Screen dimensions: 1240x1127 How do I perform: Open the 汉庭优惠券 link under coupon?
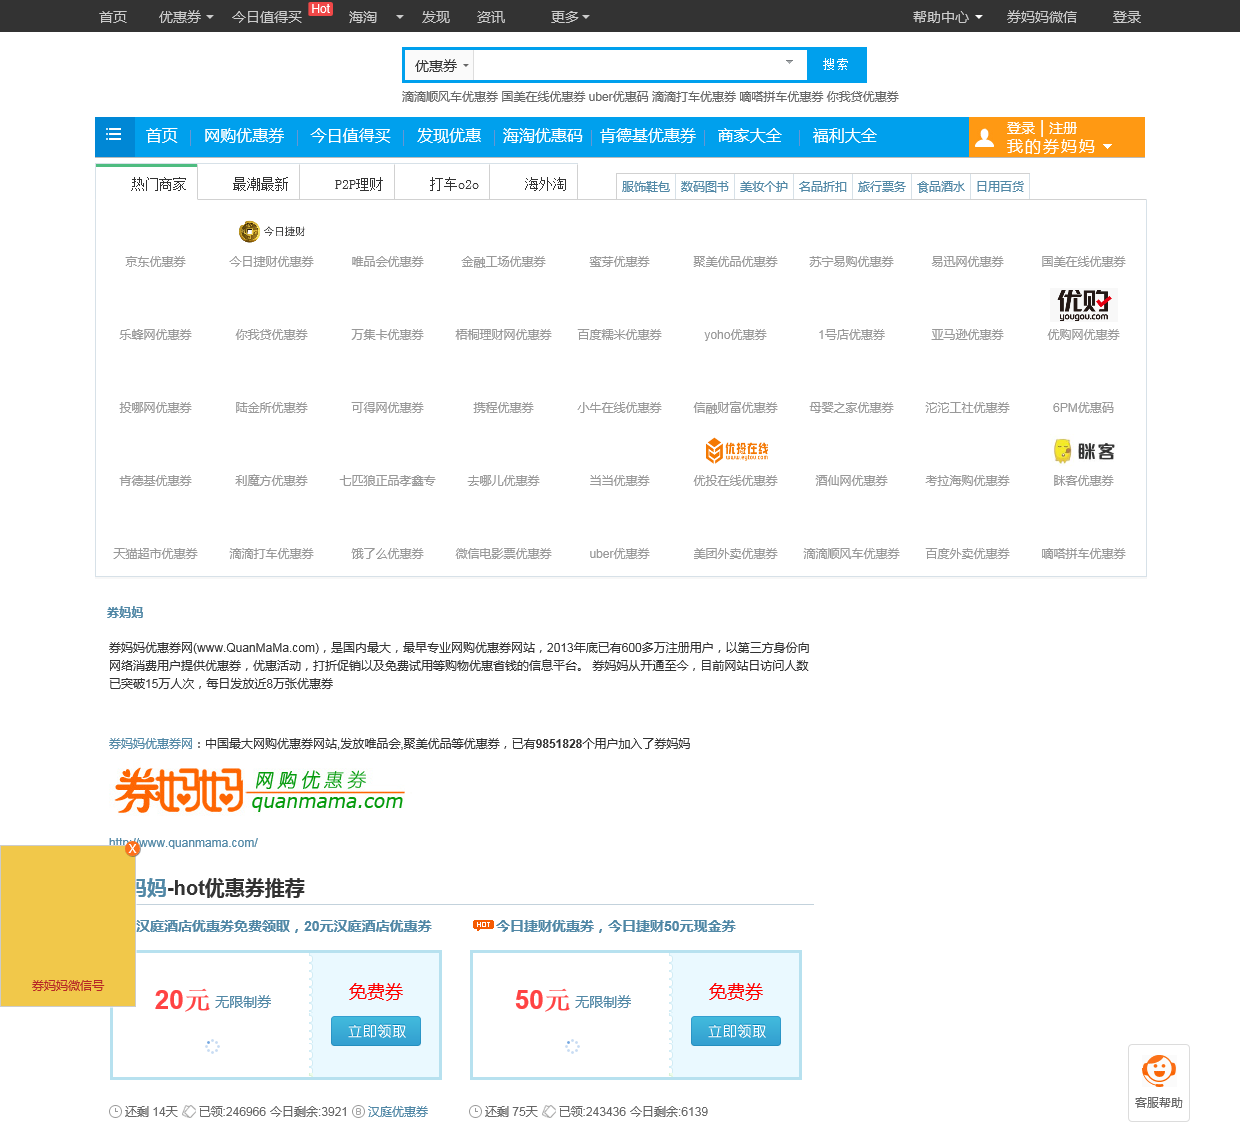[x=397, y=1112]
